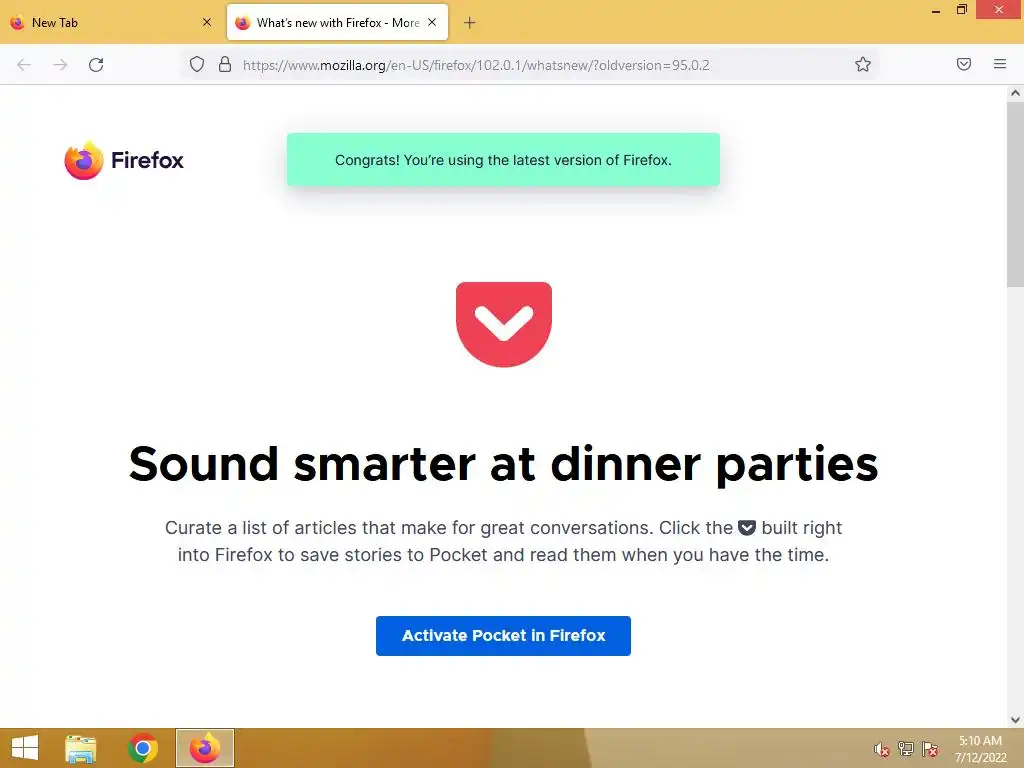Switch to the New Tab tab
The image size is (1024, 768).
[111, 22]
